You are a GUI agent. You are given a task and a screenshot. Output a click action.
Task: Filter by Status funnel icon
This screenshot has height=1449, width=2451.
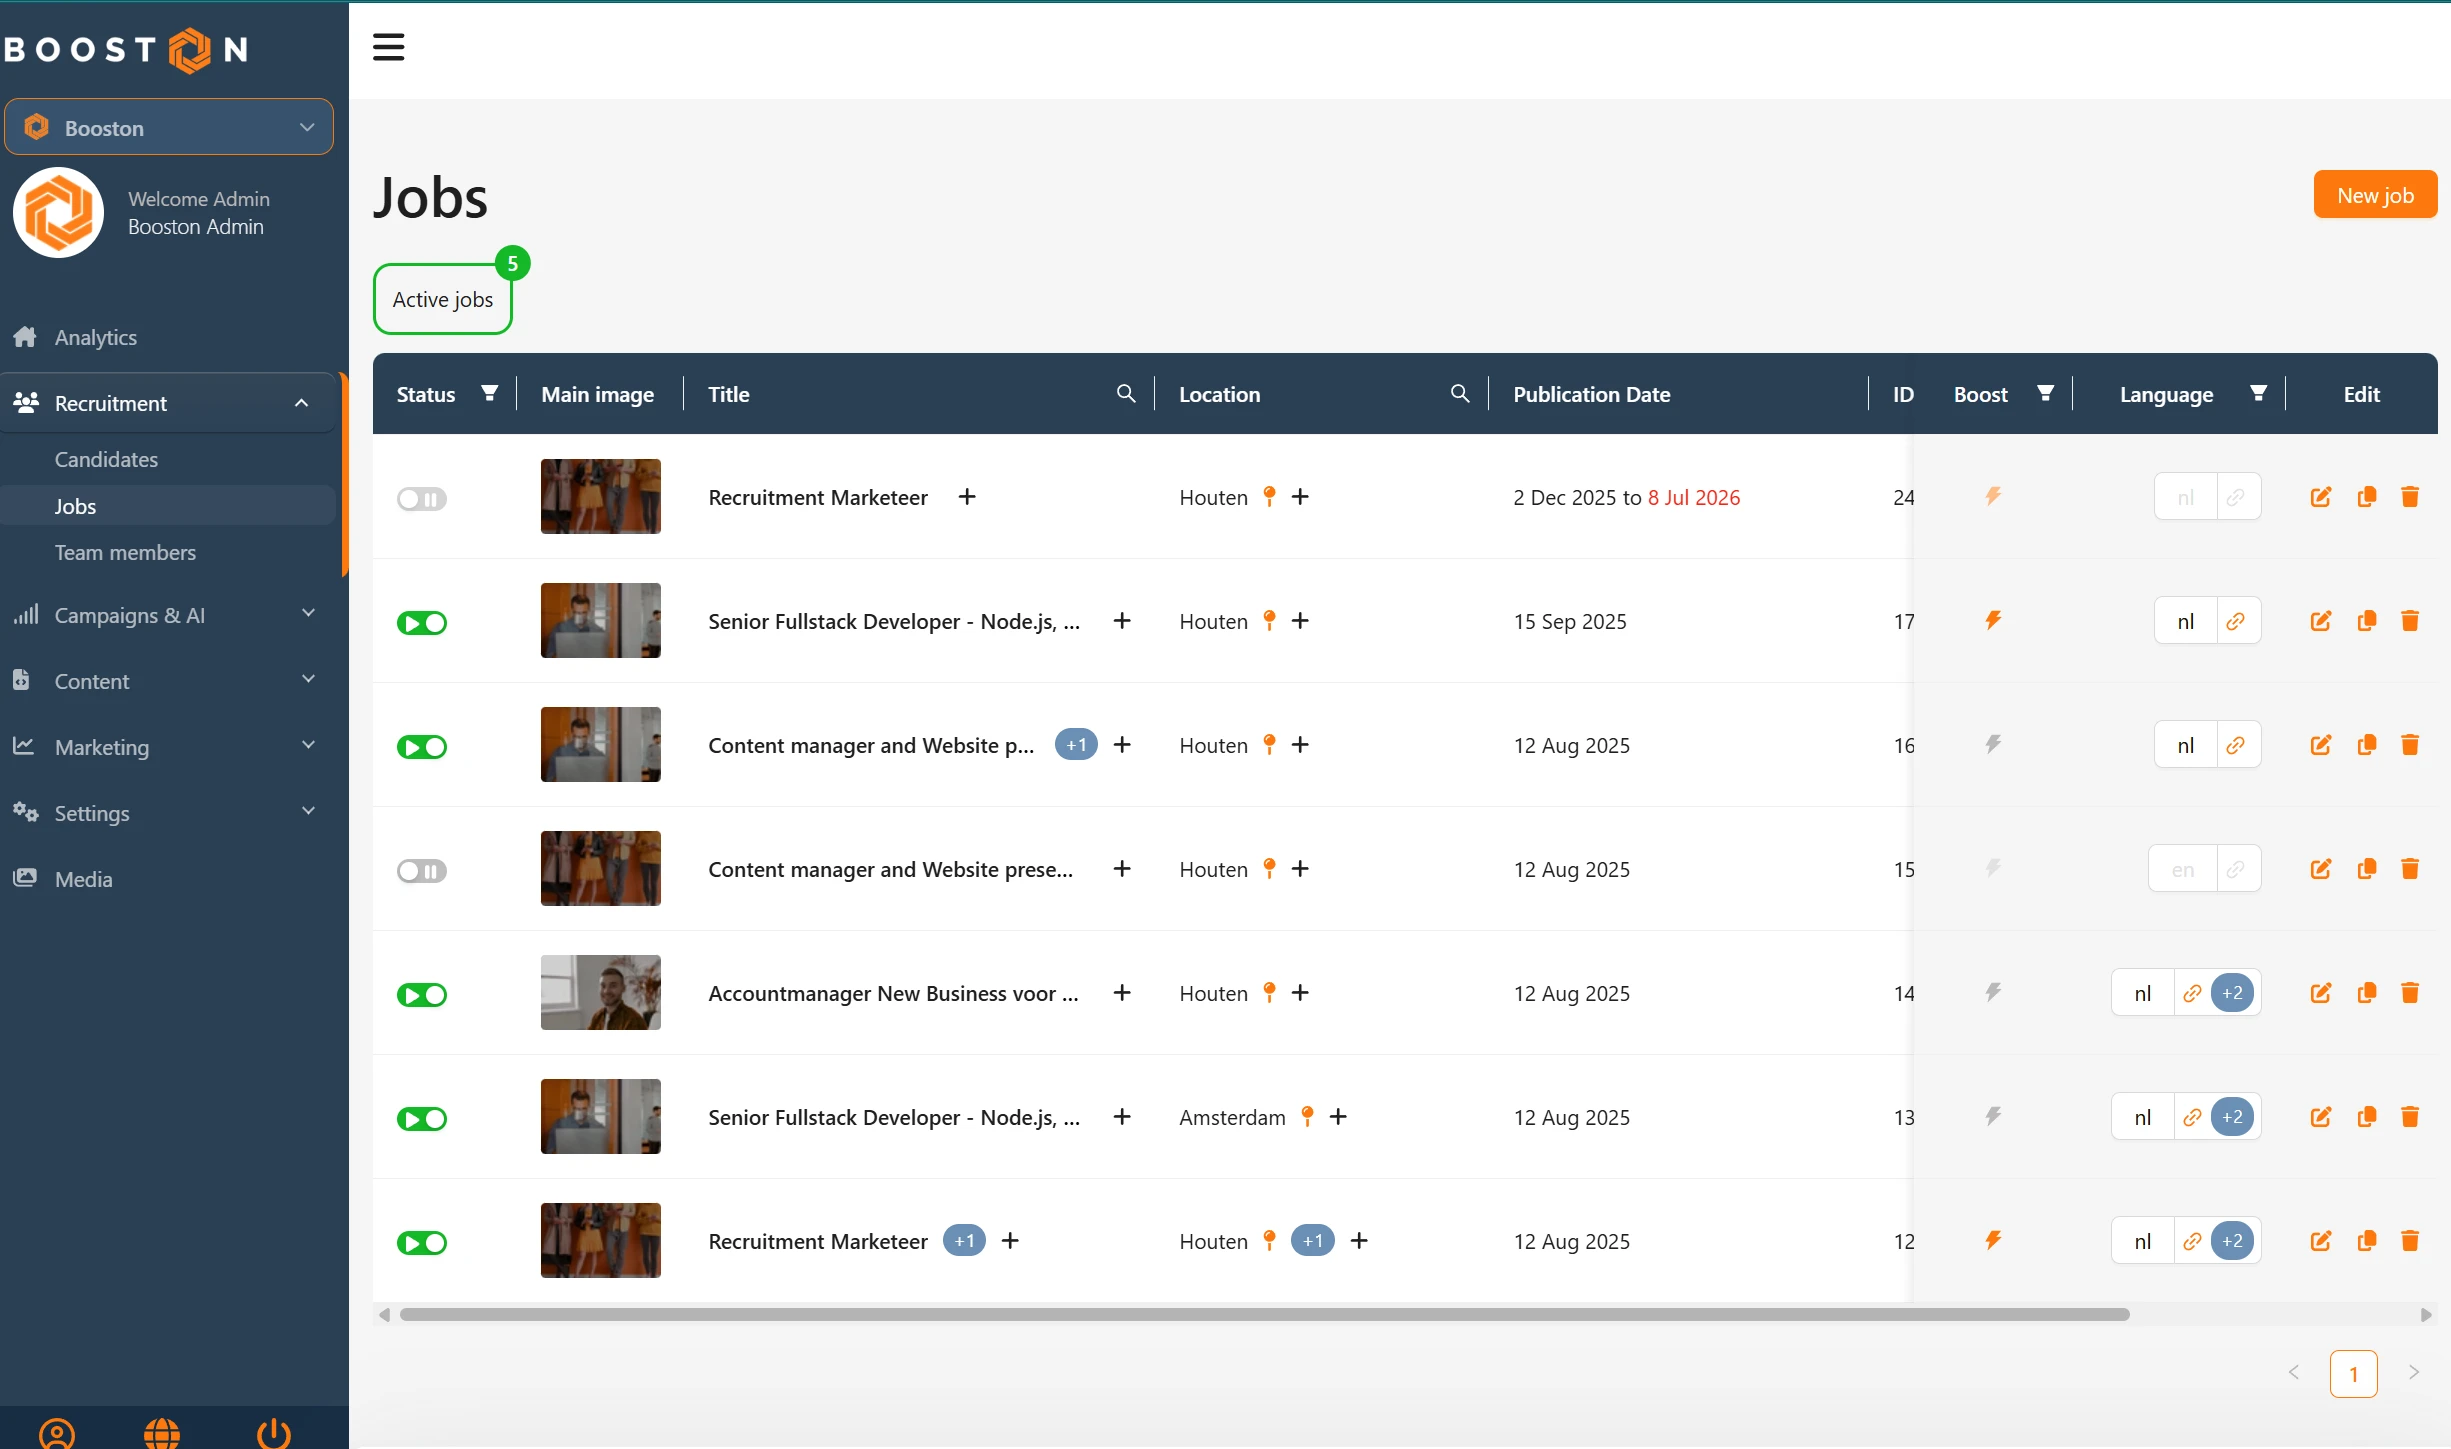pos(489,393)
